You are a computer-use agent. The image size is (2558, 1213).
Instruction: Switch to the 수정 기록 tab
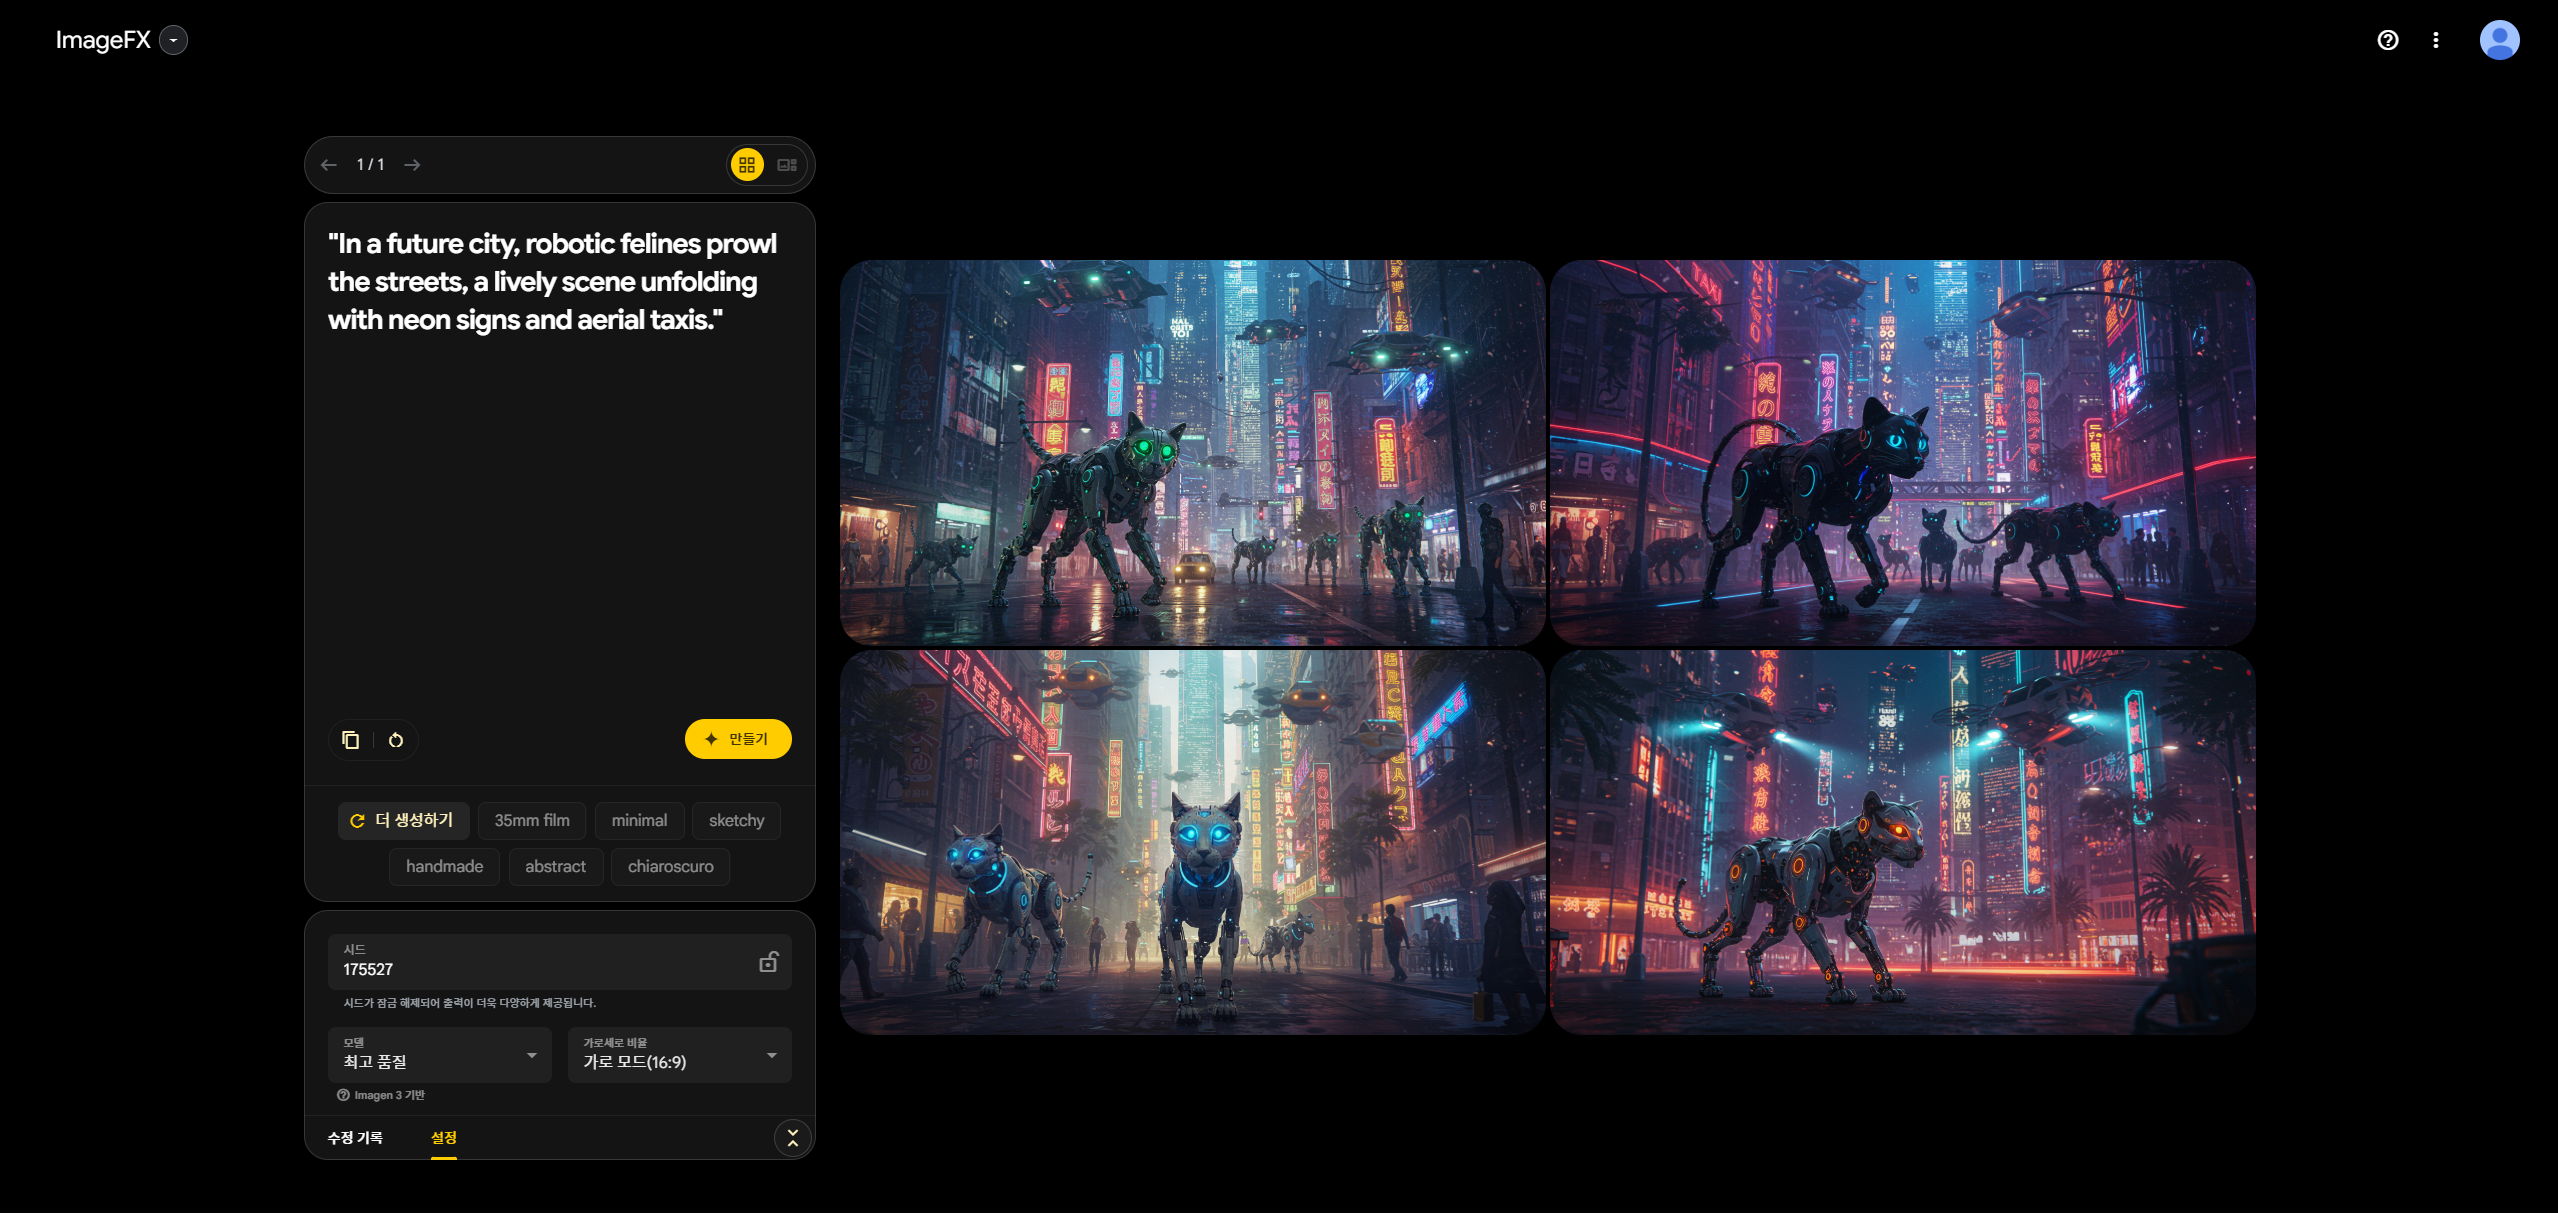(355, 1138)
